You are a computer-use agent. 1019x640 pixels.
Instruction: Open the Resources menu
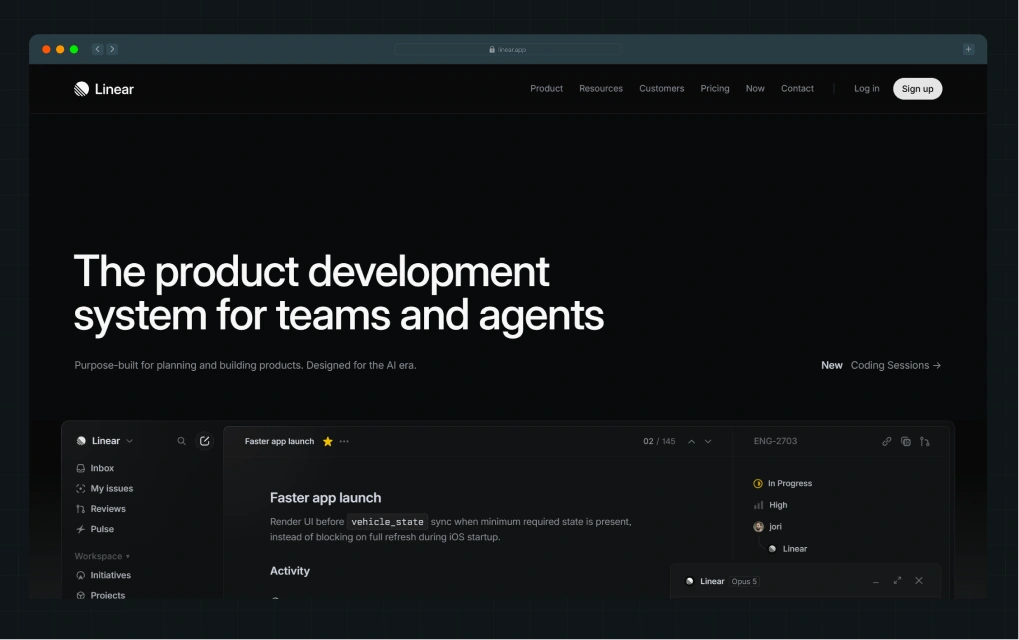click(x=601, y=88)
